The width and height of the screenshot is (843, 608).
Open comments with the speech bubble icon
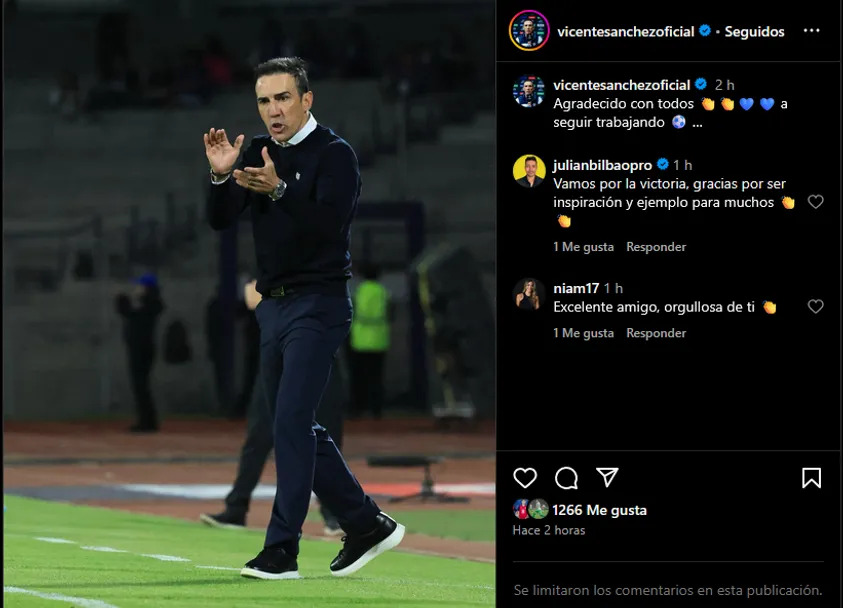tap(566, 478)
